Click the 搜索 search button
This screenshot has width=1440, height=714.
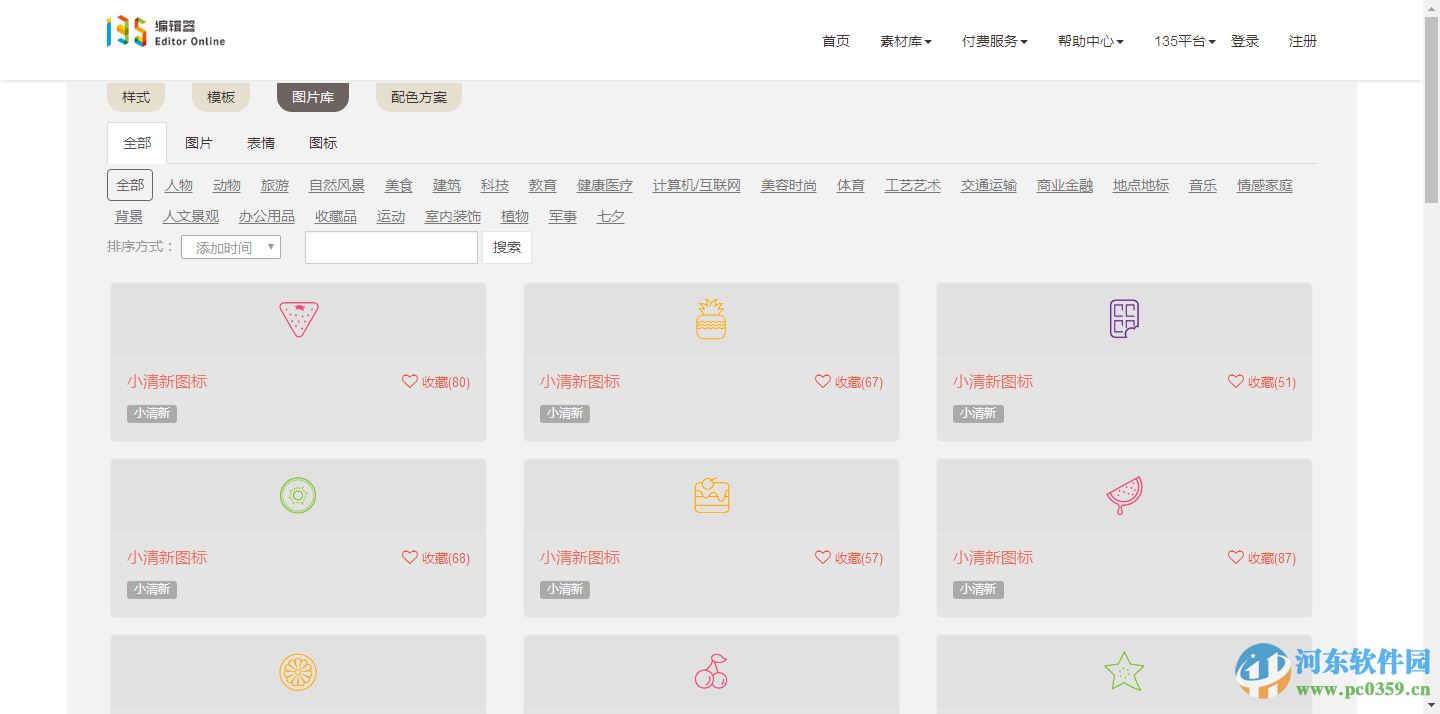[x=506, y=246]
